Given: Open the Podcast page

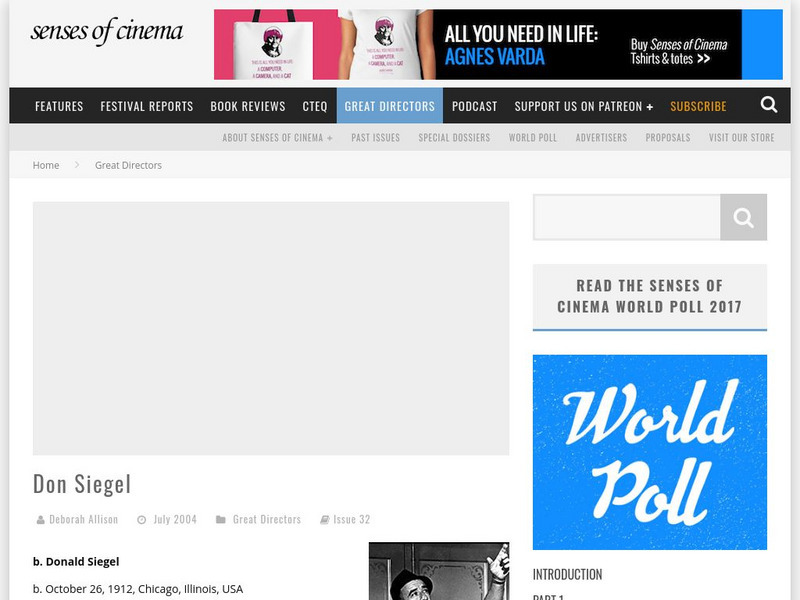Looking at the screenshot, I should tap(474, 106).
